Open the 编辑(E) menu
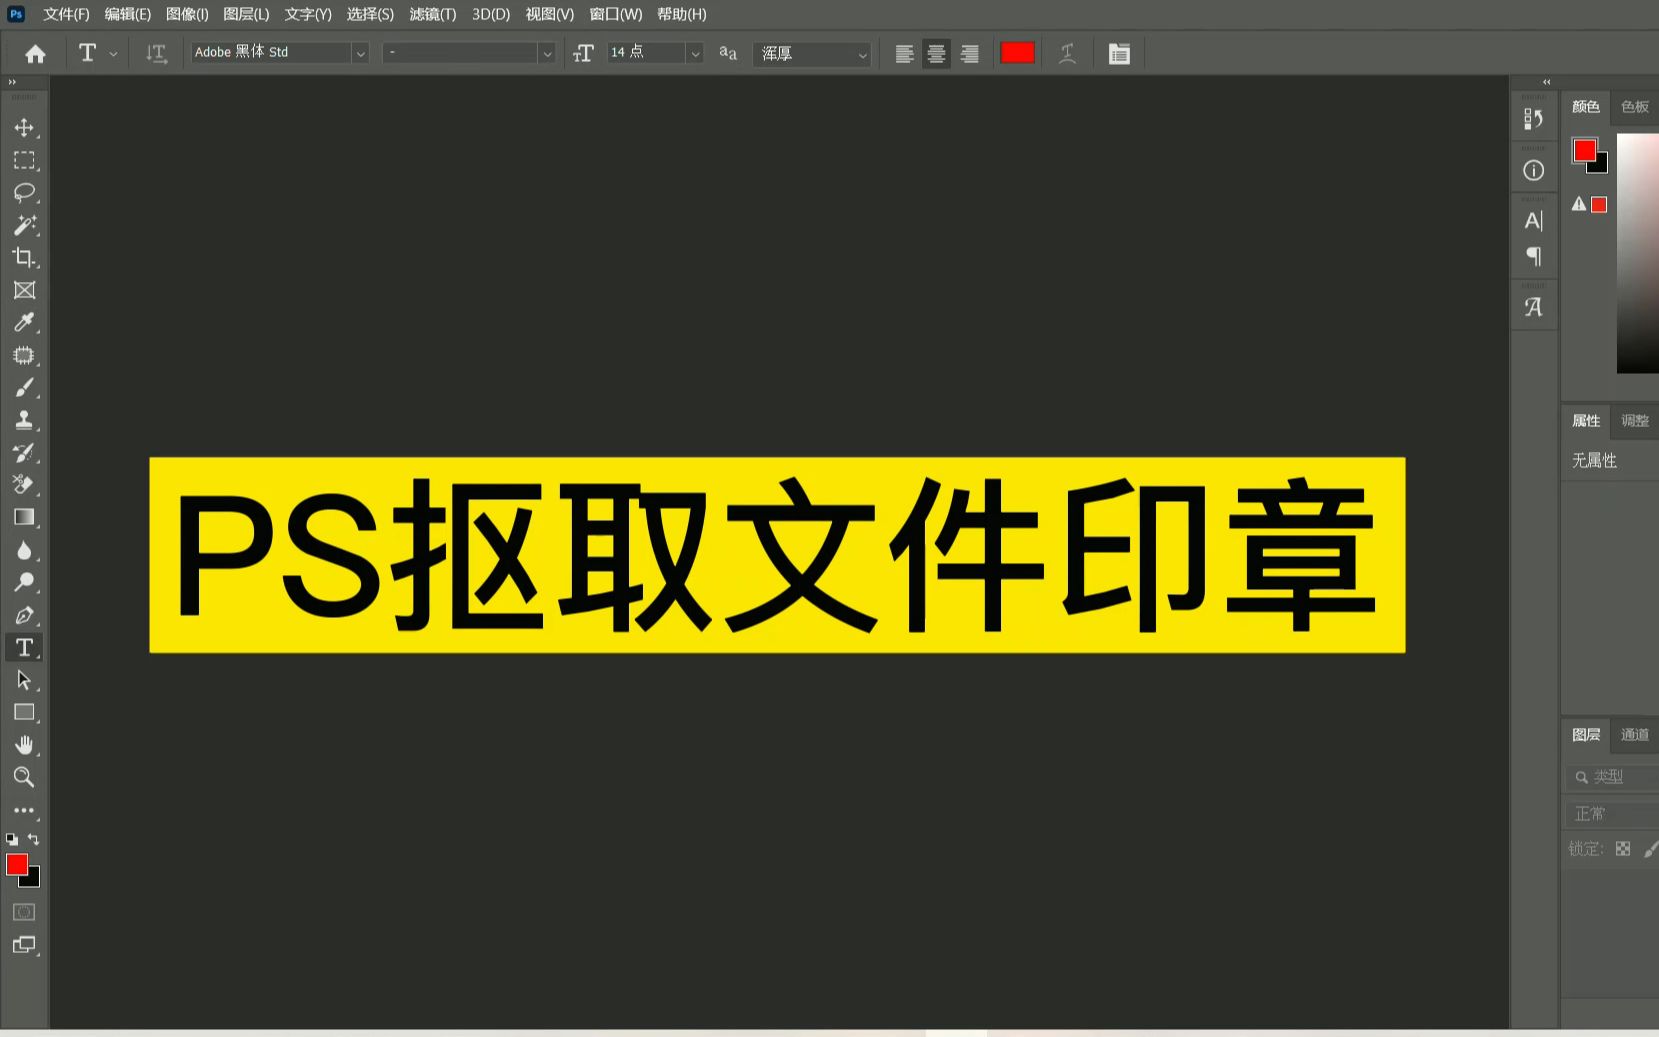The width and height of the screenshot is (1659, 1037). [x=128, y=14]
